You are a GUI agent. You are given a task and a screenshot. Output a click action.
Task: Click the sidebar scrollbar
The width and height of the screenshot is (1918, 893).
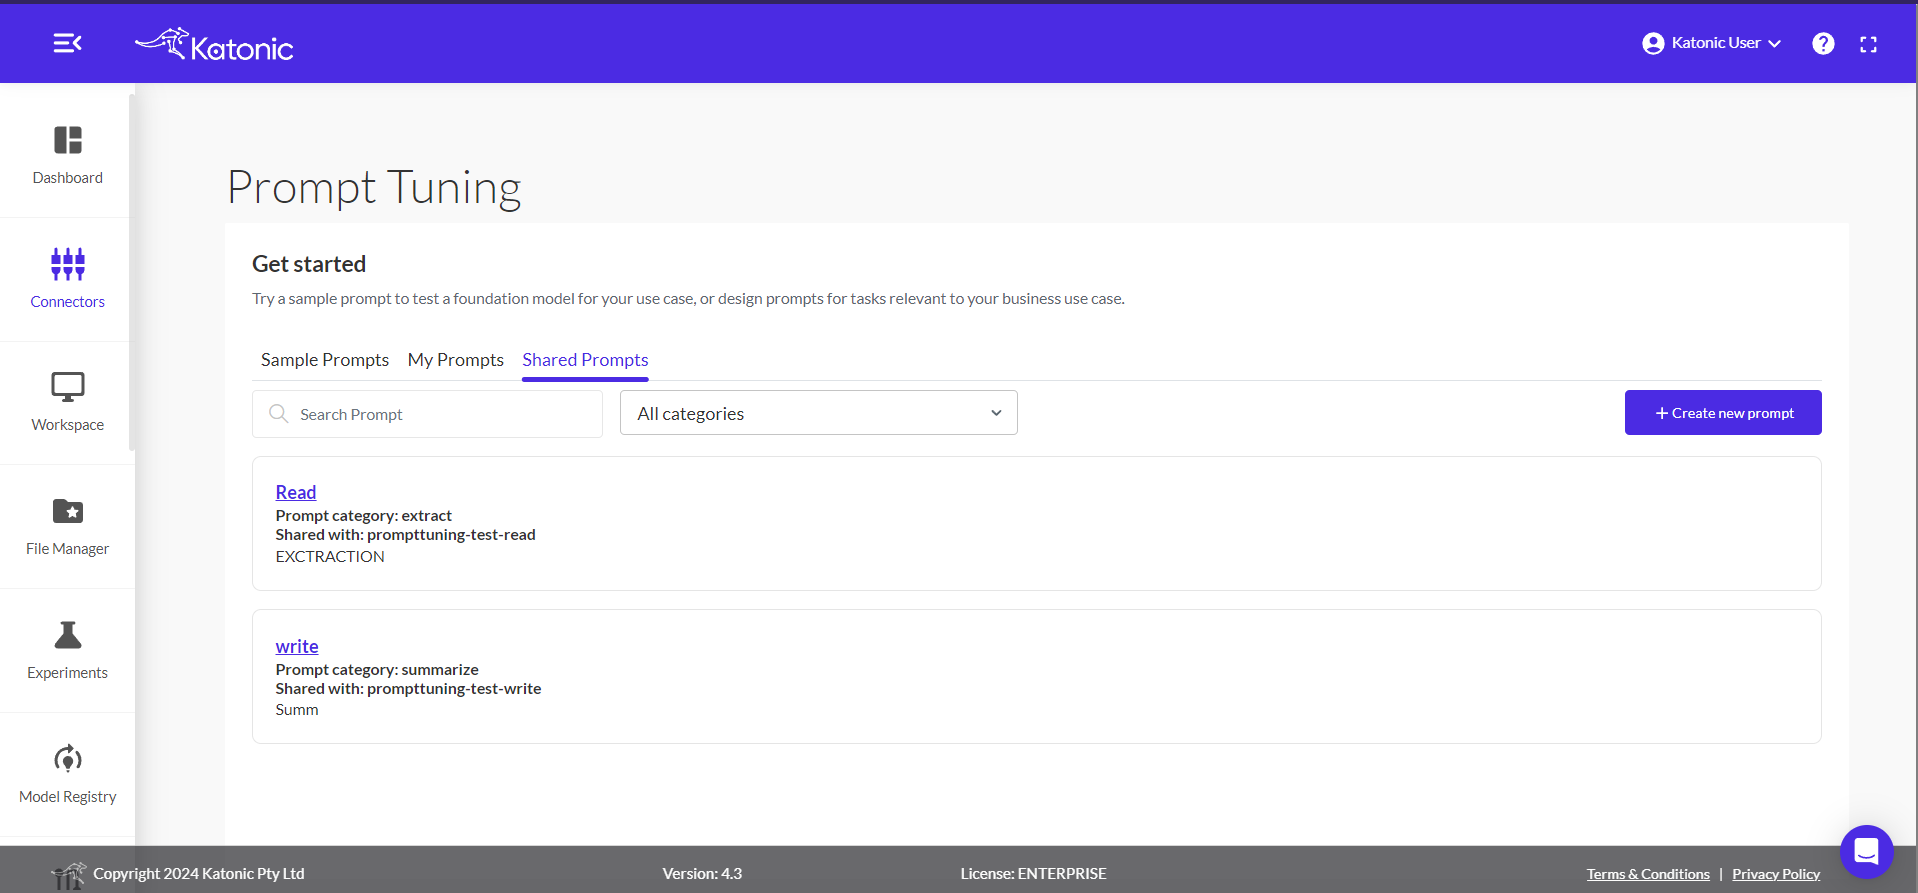131,272
